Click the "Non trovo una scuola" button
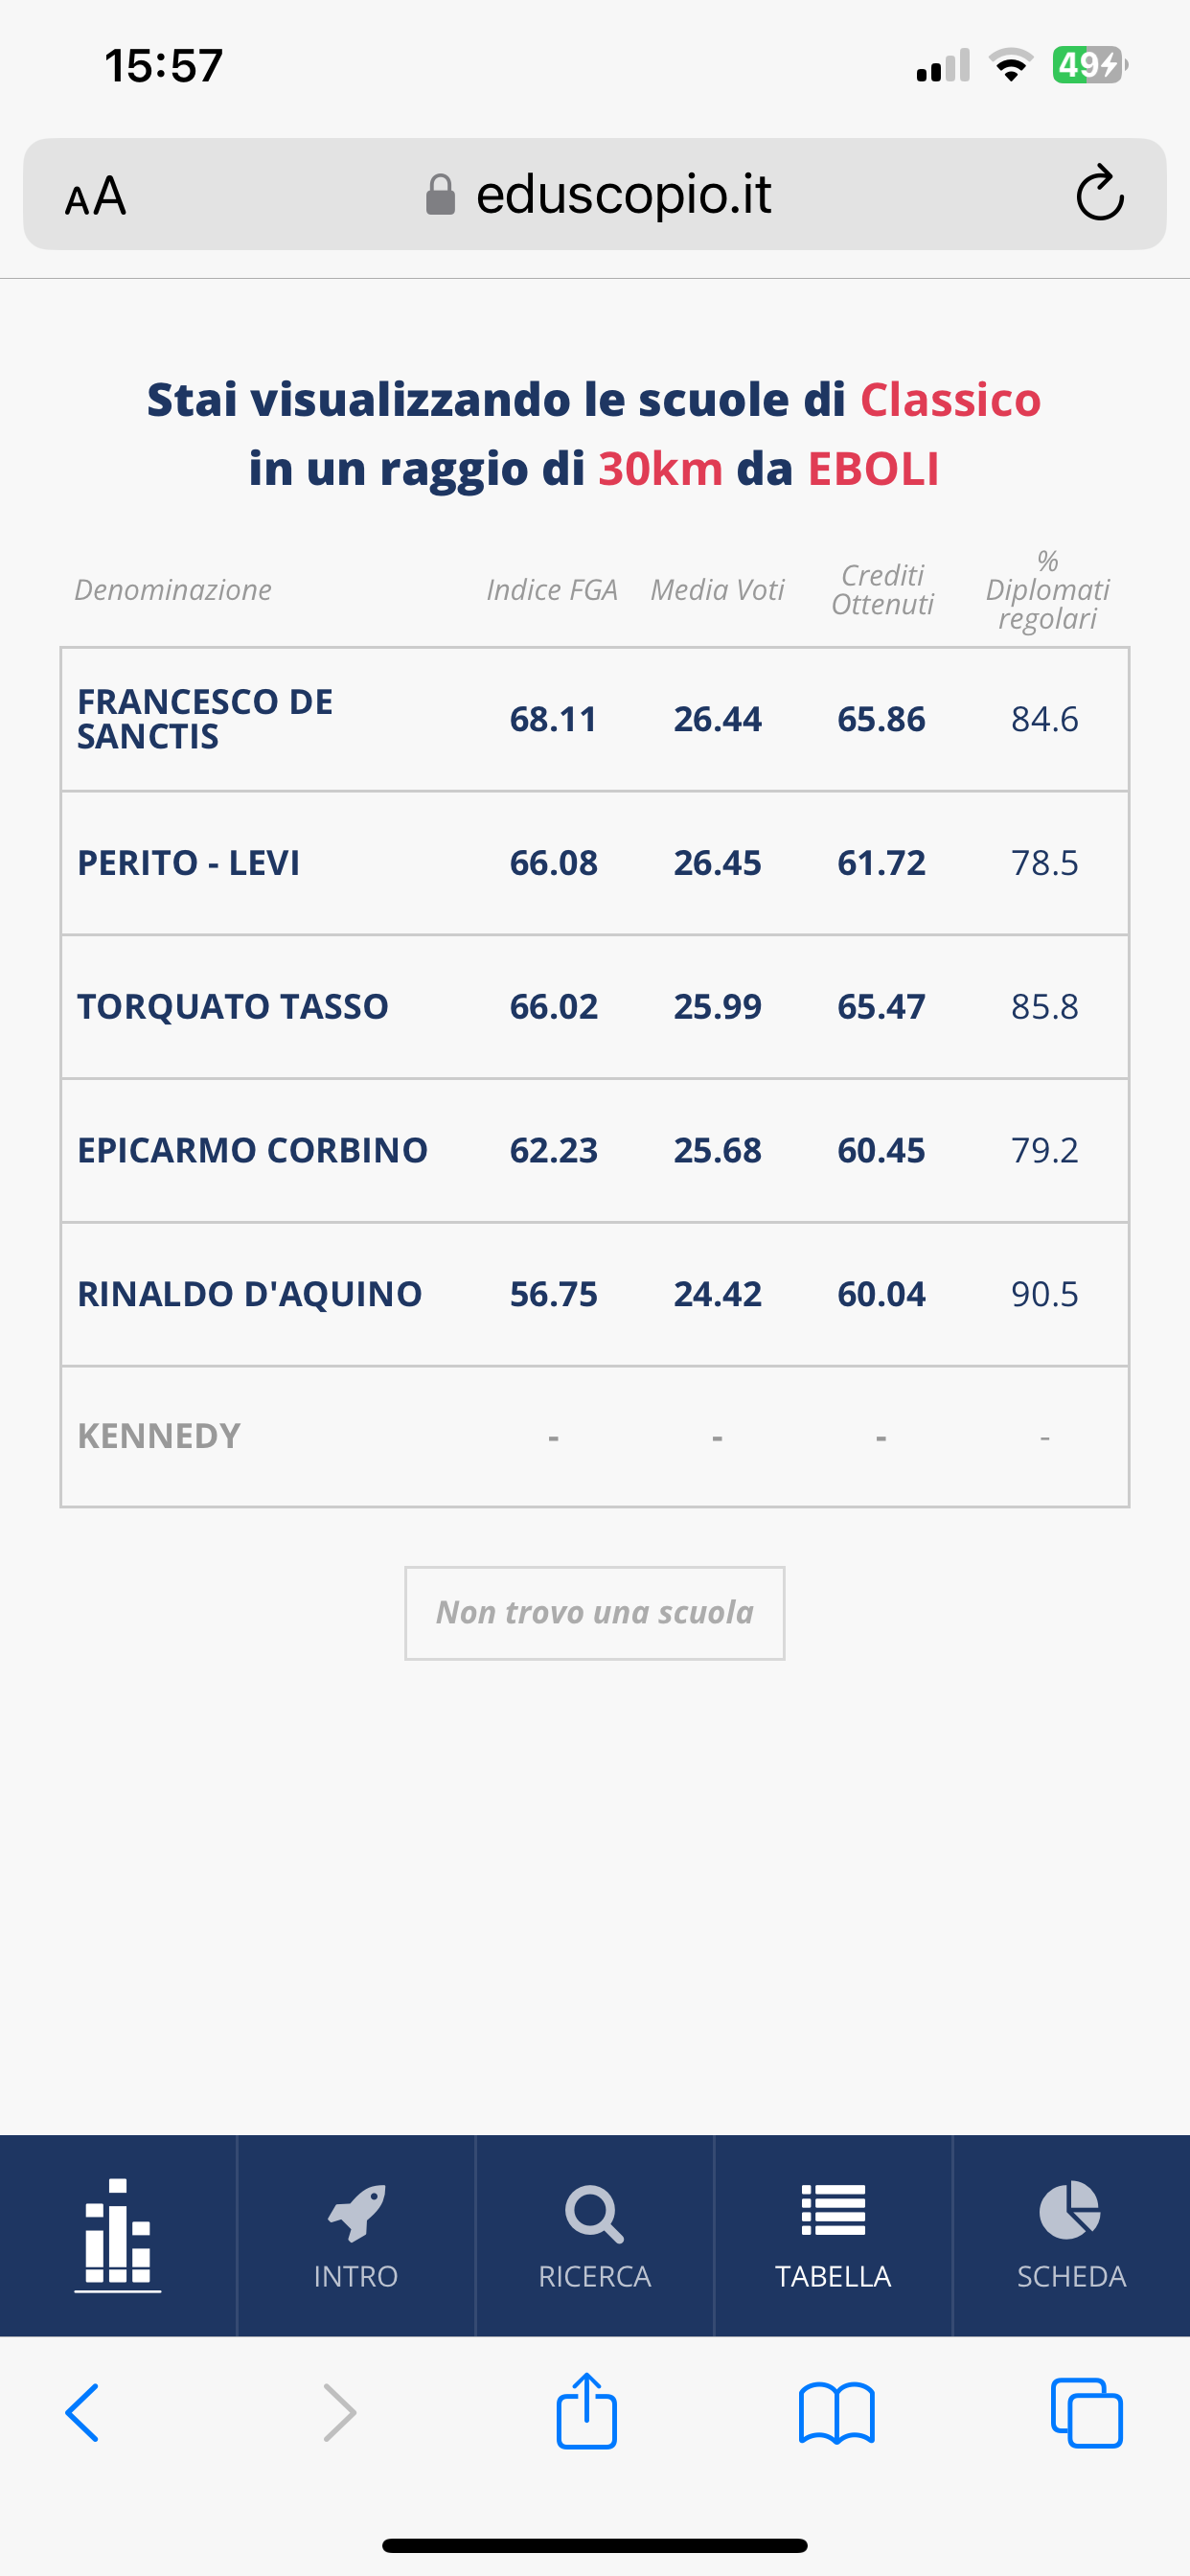1190x2576 pixels. tap(595, 1612)
